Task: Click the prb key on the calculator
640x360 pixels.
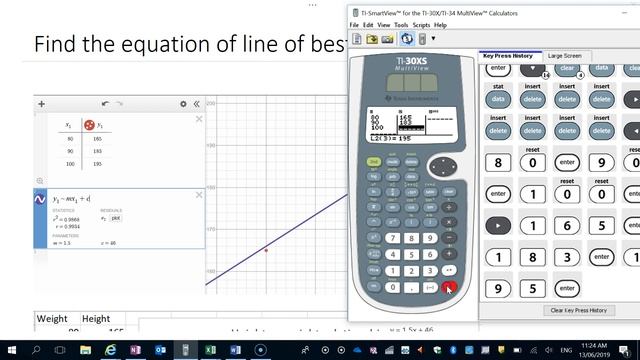Action: tap(393, 177)
